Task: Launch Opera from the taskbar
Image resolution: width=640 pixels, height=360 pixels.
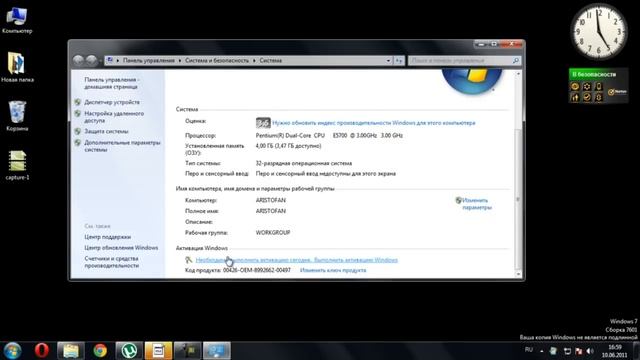Action: coord(41,351)
